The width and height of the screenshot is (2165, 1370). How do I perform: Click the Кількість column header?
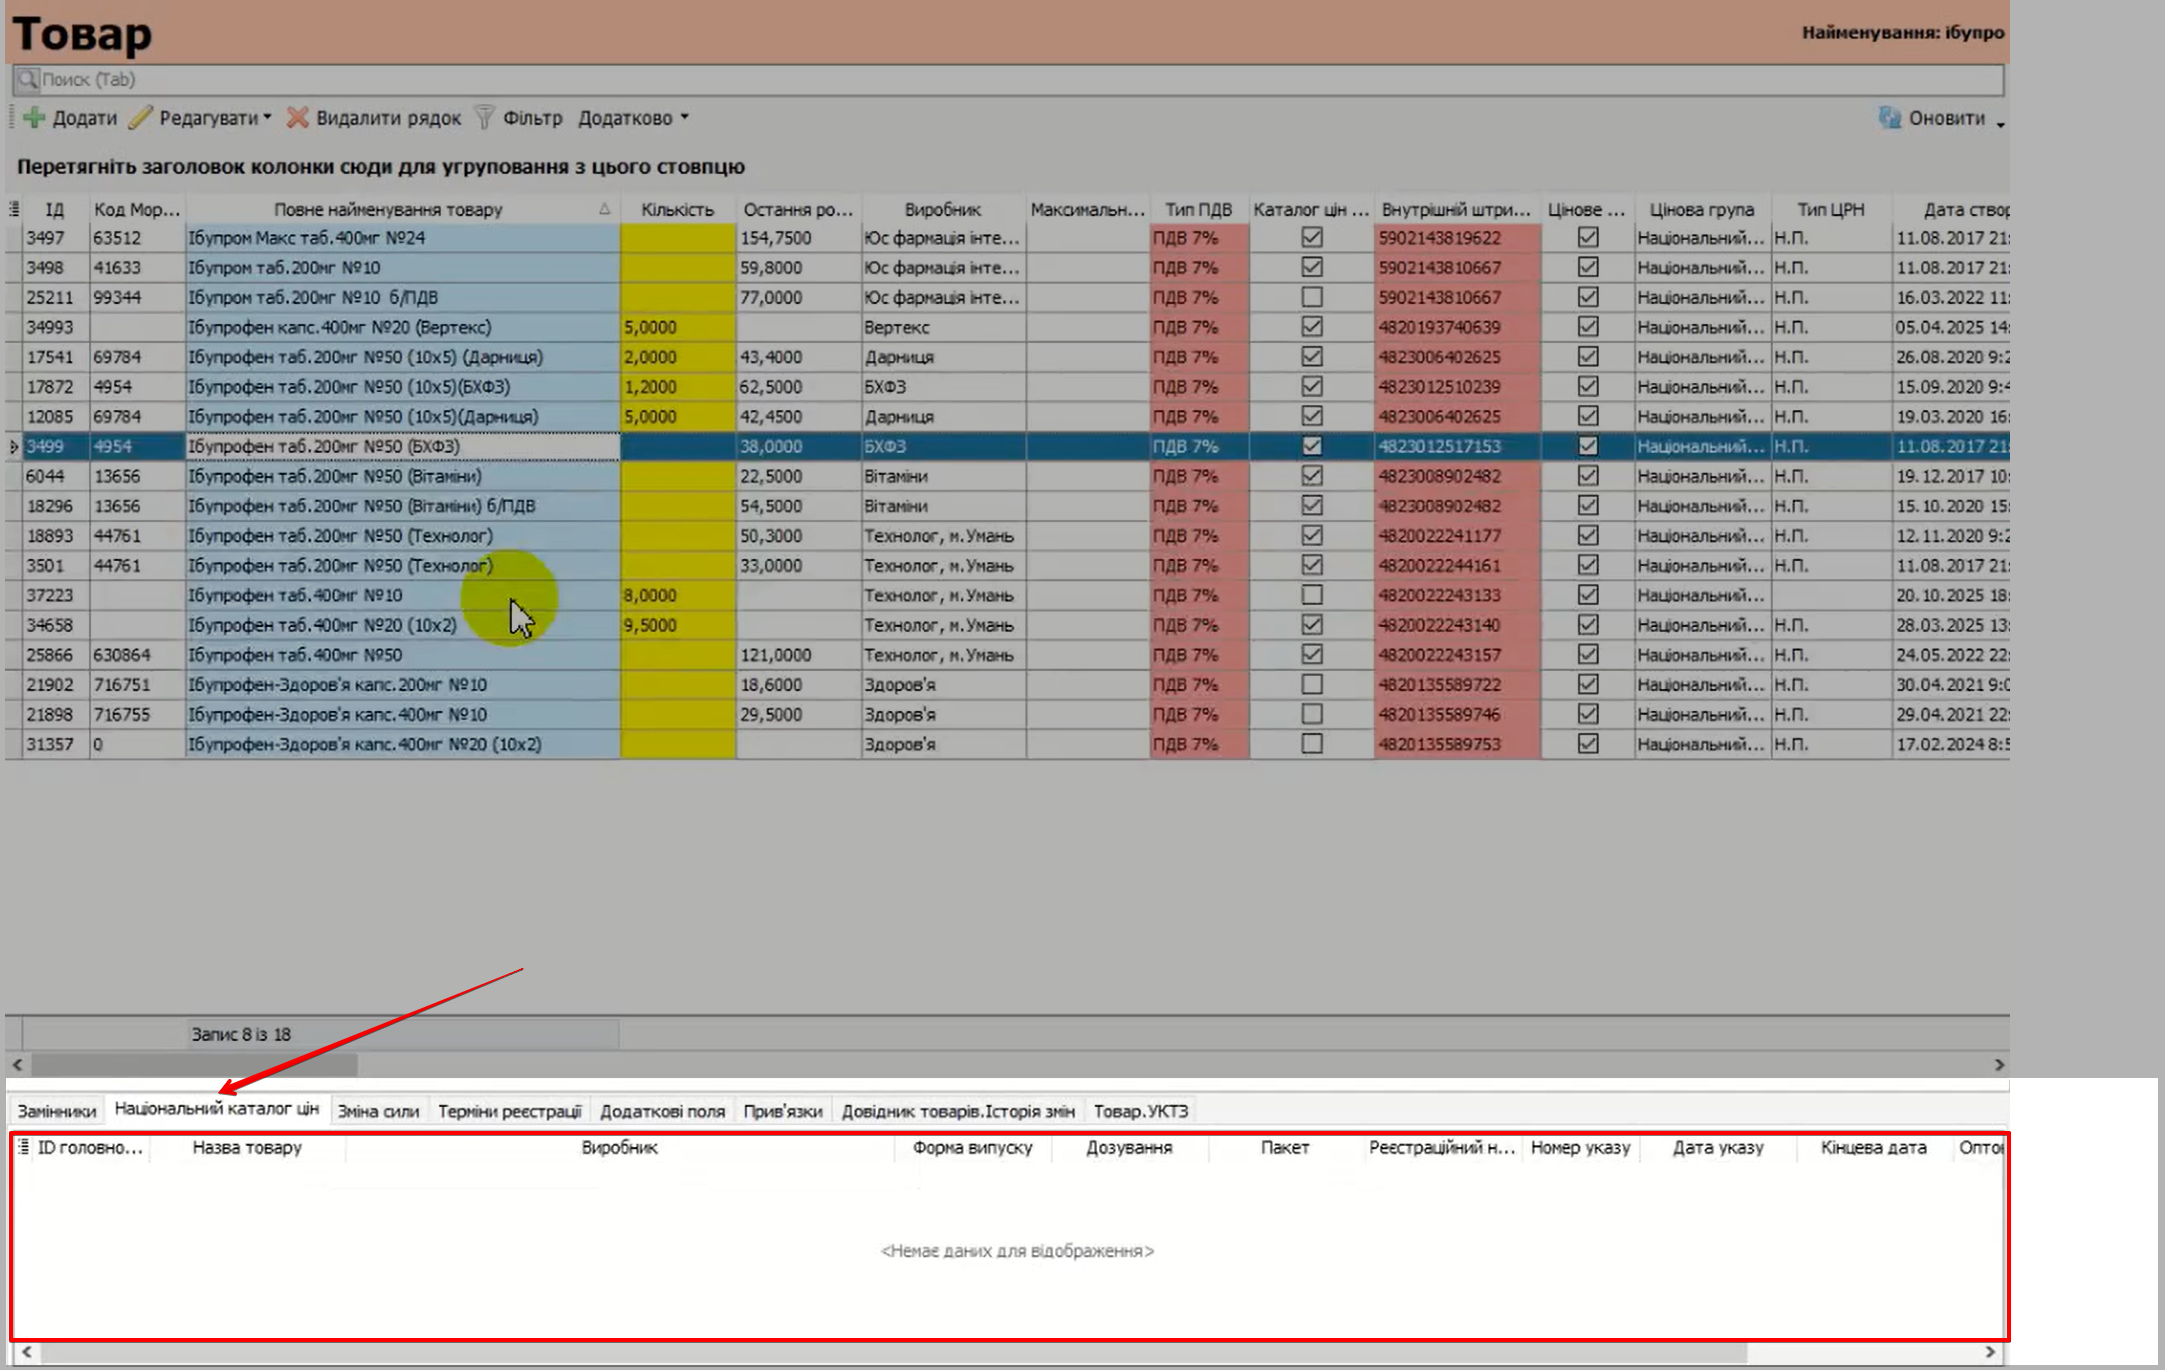[677, 209]
